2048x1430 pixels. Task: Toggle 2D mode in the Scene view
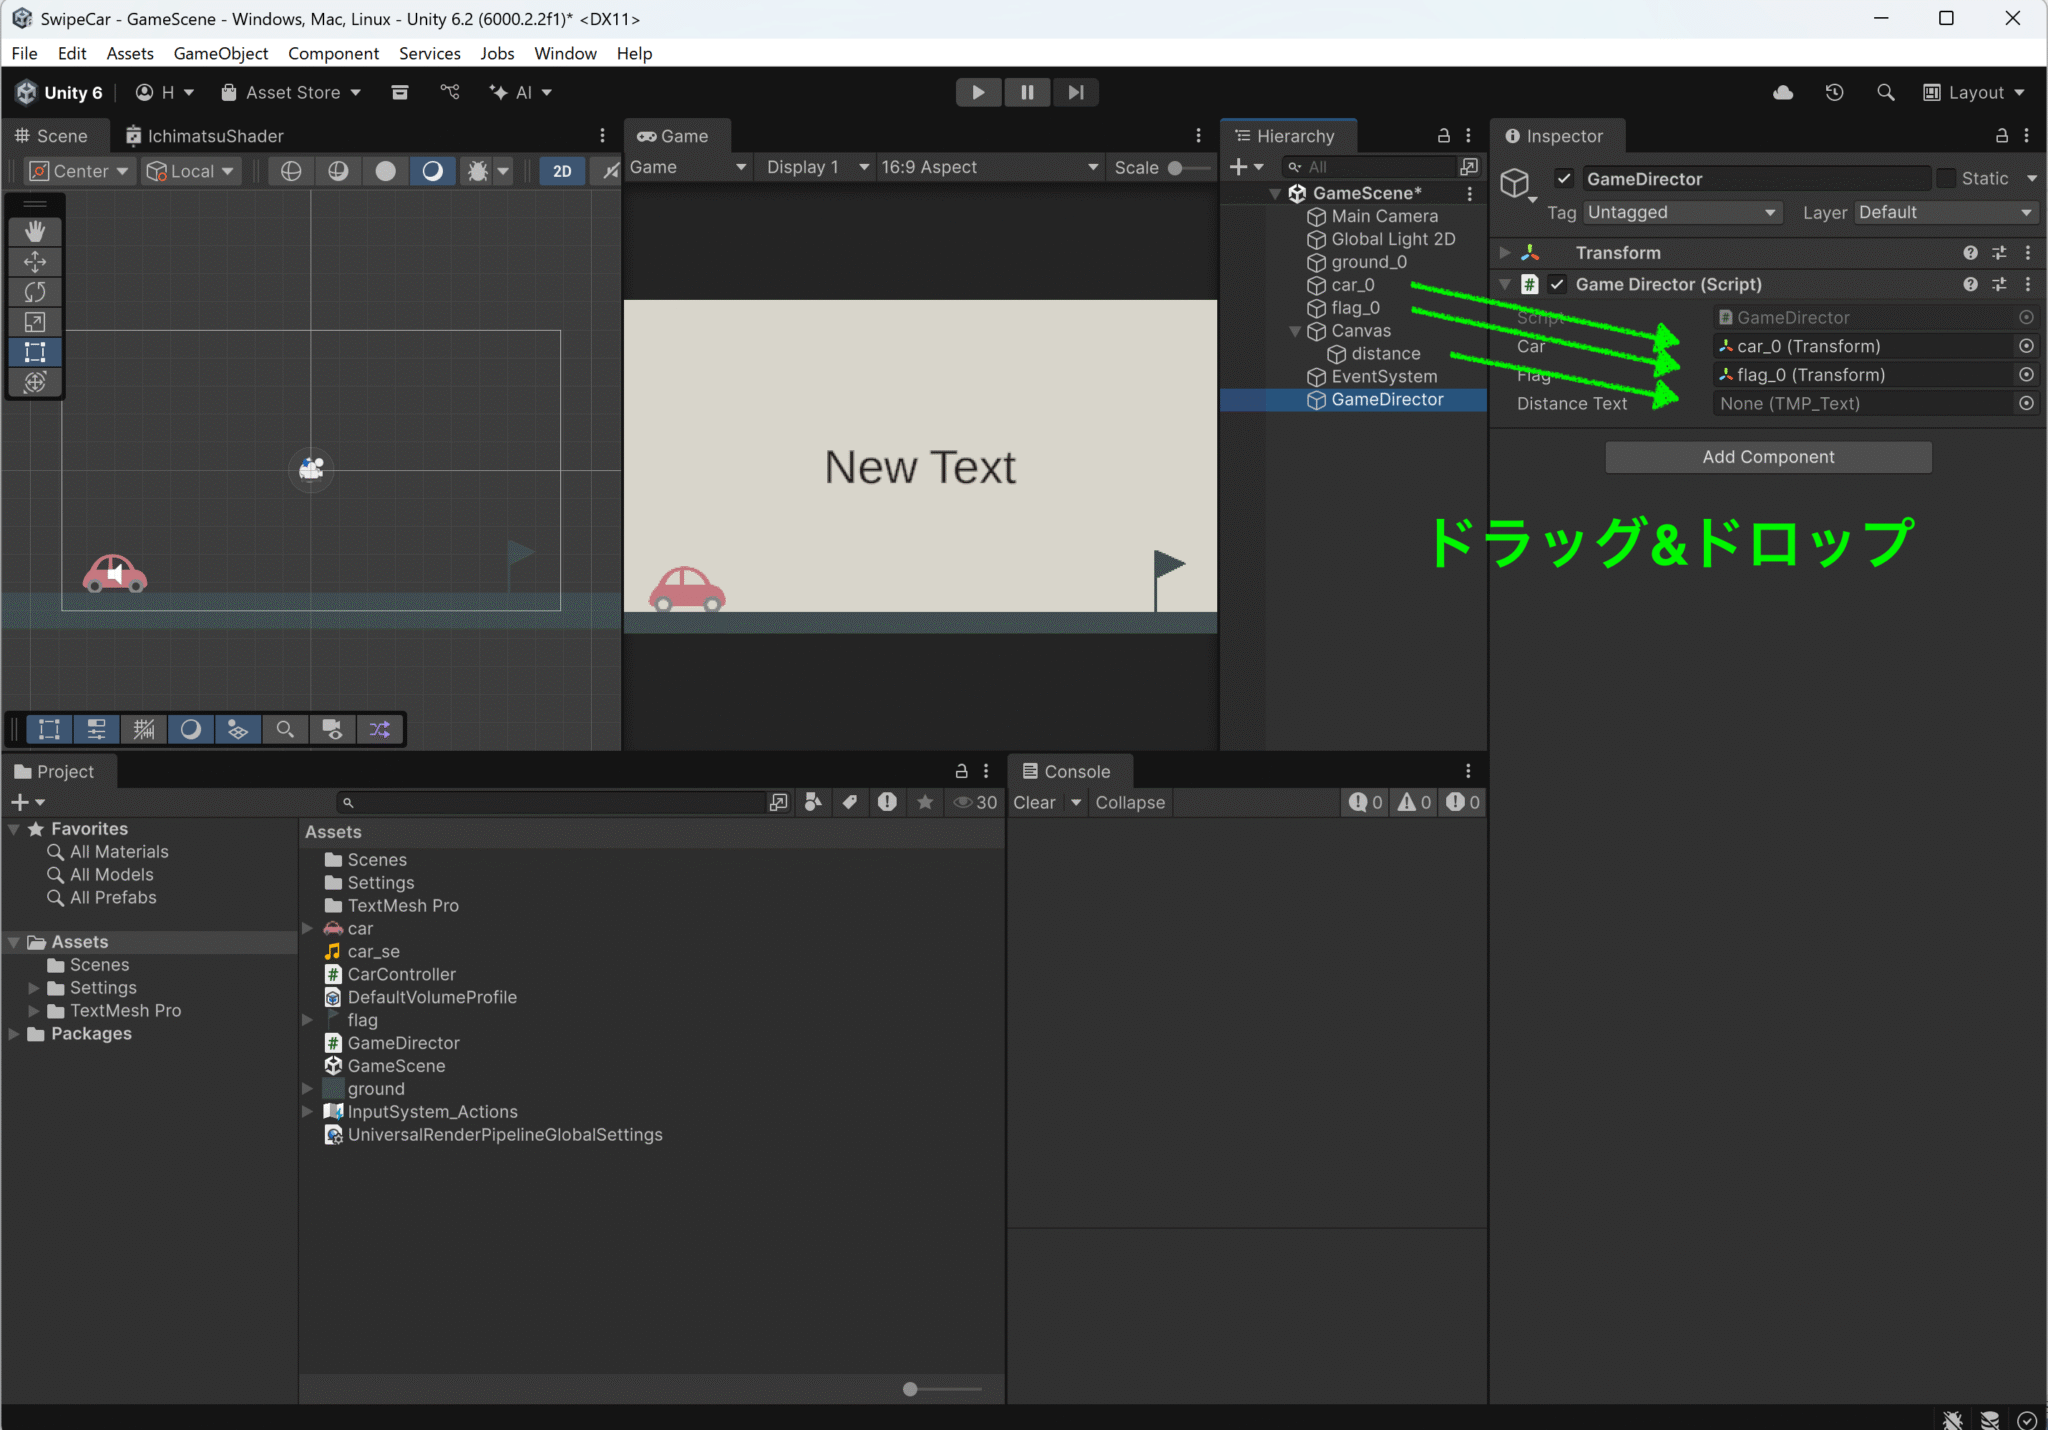[x=561, y=171]
